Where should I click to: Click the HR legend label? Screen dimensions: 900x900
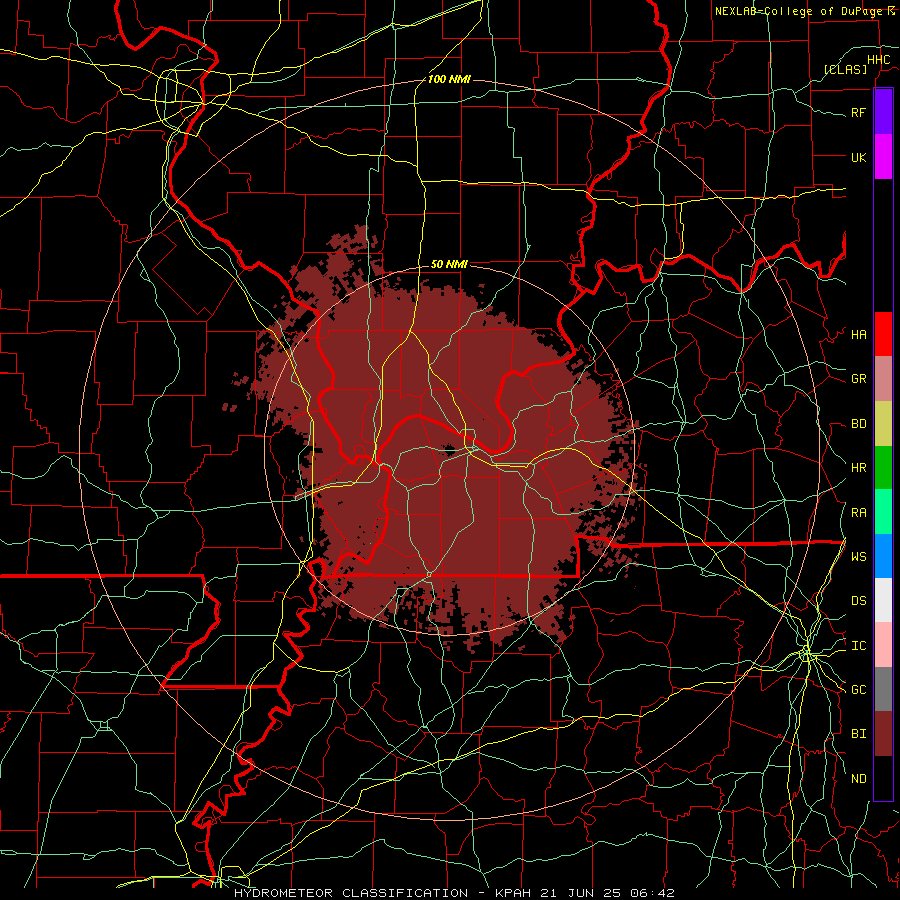(x=859, y=468)
